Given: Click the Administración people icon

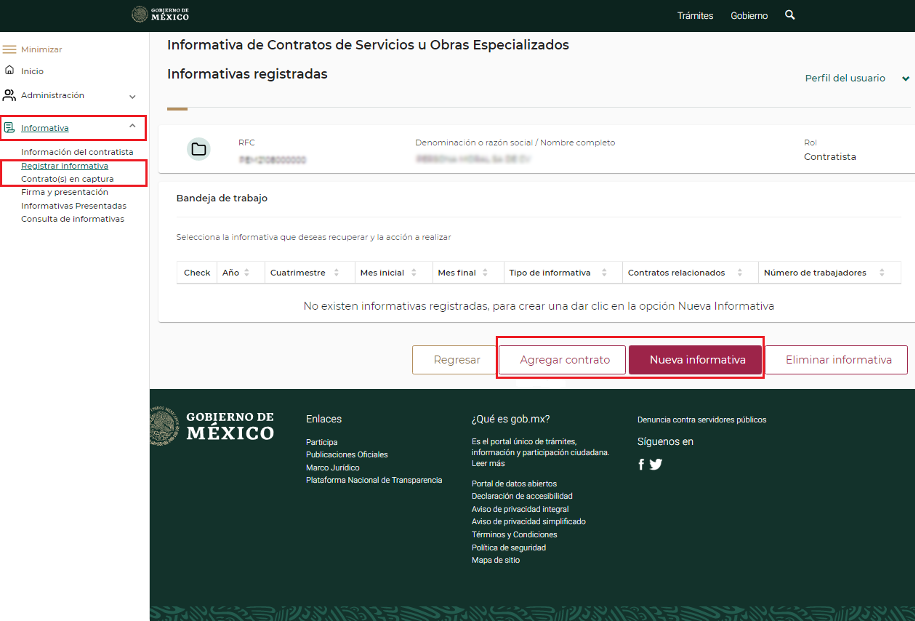Looking at the screenshot, I should (10, 96).
